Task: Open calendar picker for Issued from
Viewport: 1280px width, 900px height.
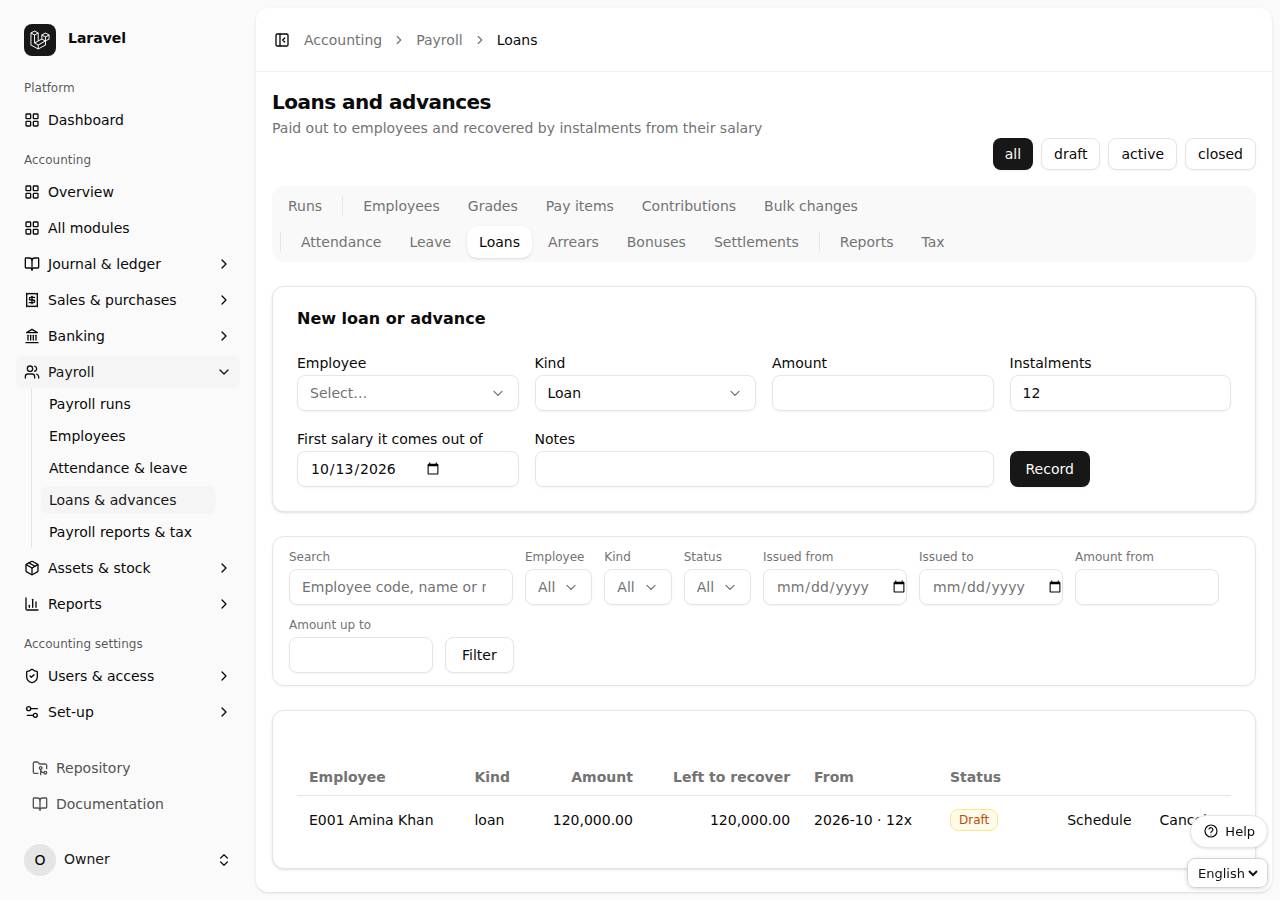Action: 899,587
